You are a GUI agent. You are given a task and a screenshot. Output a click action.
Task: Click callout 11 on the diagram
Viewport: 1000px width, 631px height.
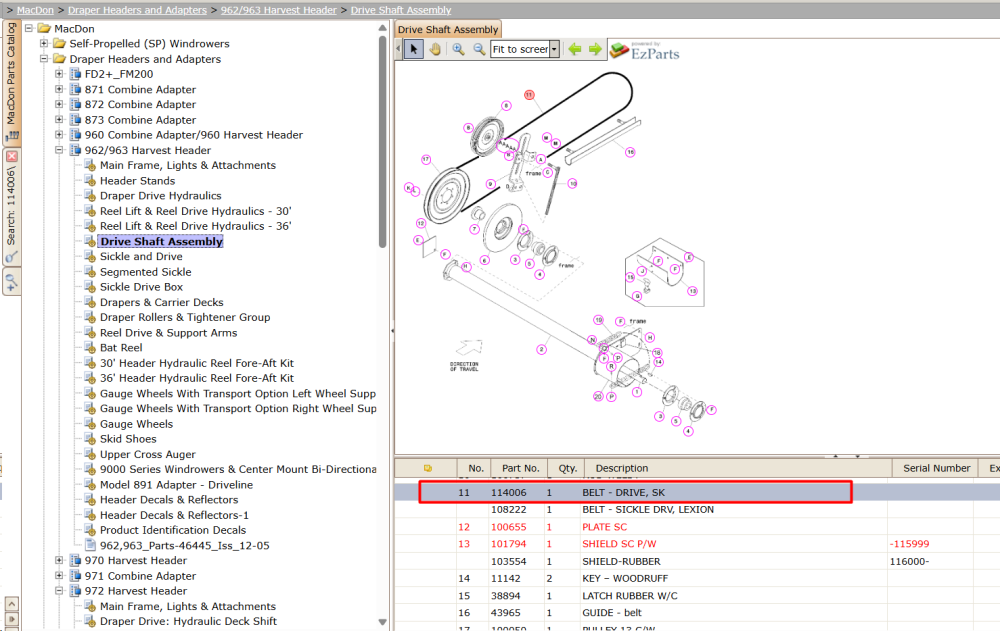[x=529, y=95]
